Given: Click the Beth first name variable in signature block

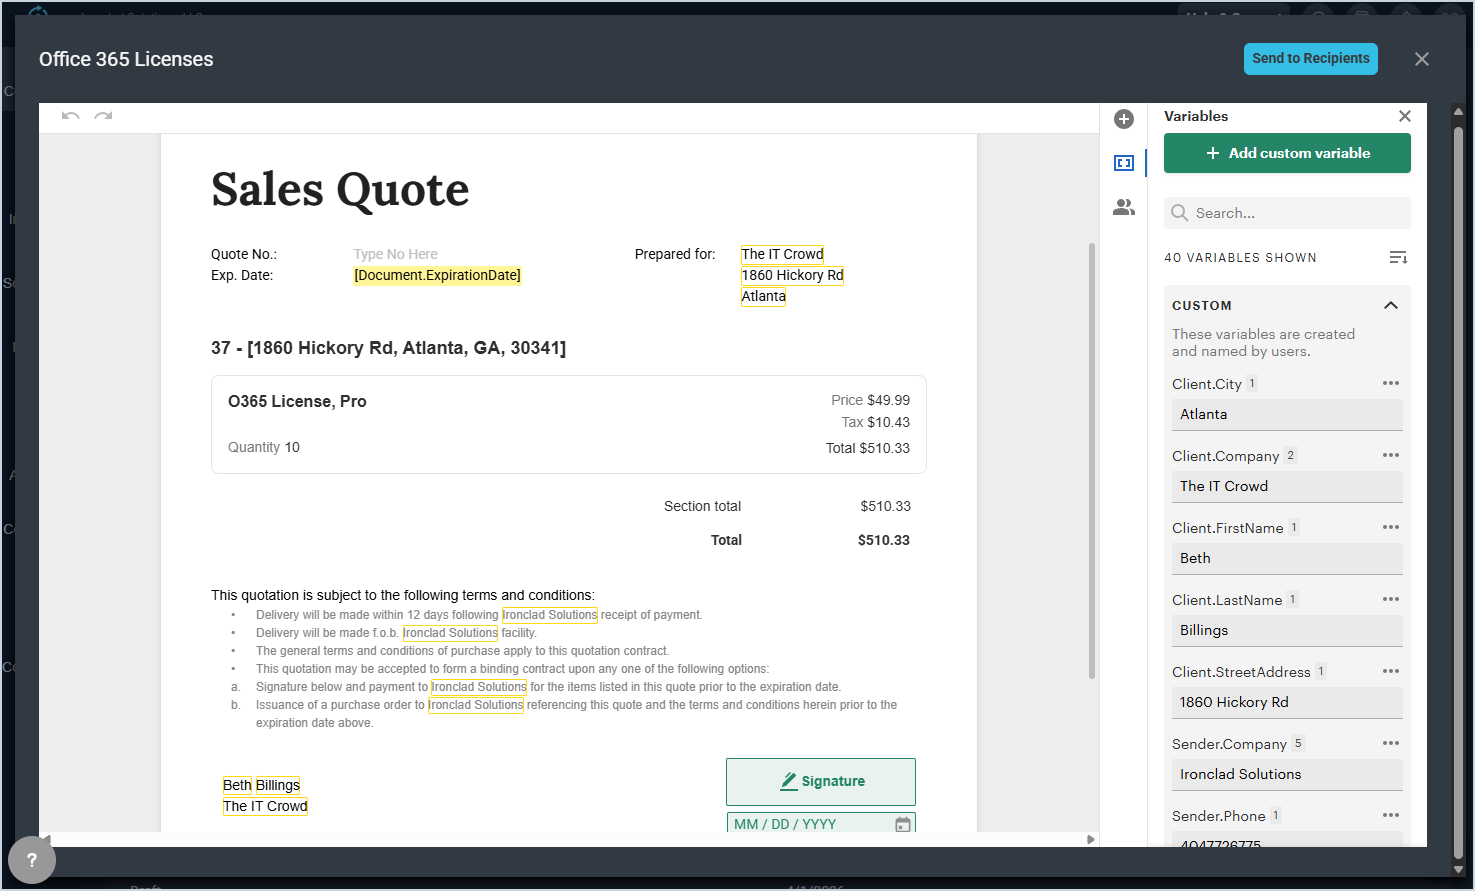Looking at the screenshot, I should [237, 785].
